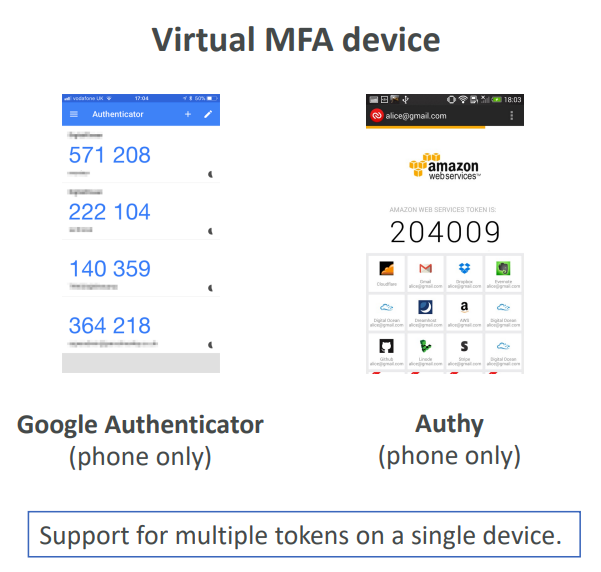Image resolution: width=601 pixels, height=572 pixels.
Task: Select the AWS account tile
Action: coord(465,312)
